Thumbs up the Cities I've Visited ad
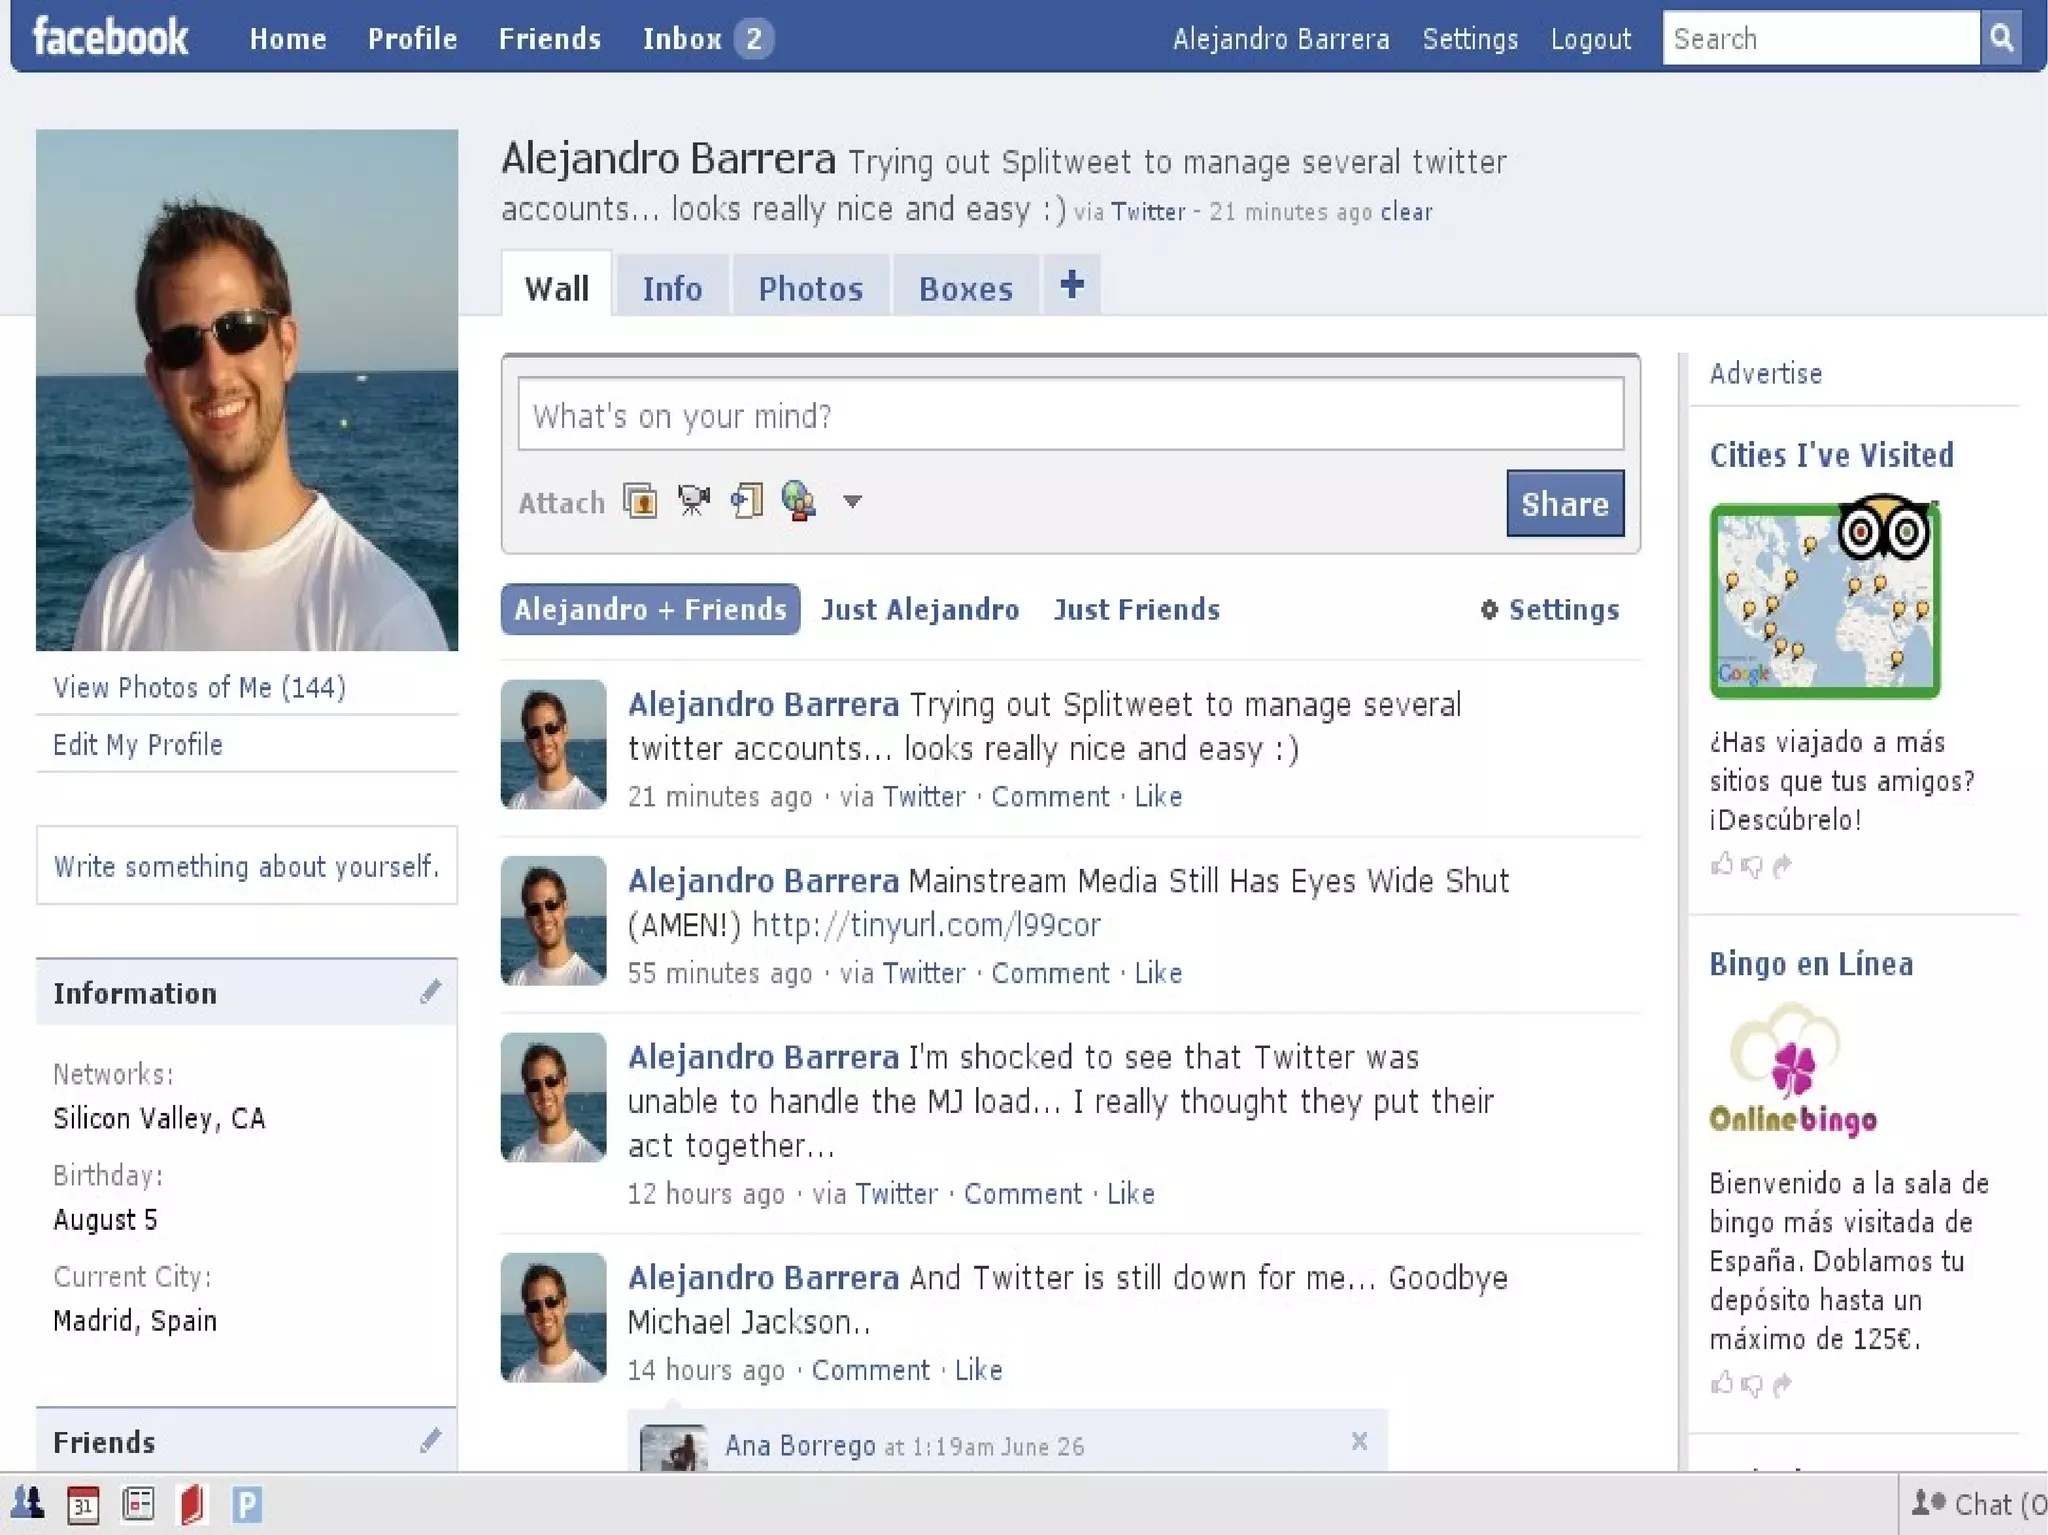Image resolution: width=2048 pixels, height=1535 pixels. [x=1721, y=865]
